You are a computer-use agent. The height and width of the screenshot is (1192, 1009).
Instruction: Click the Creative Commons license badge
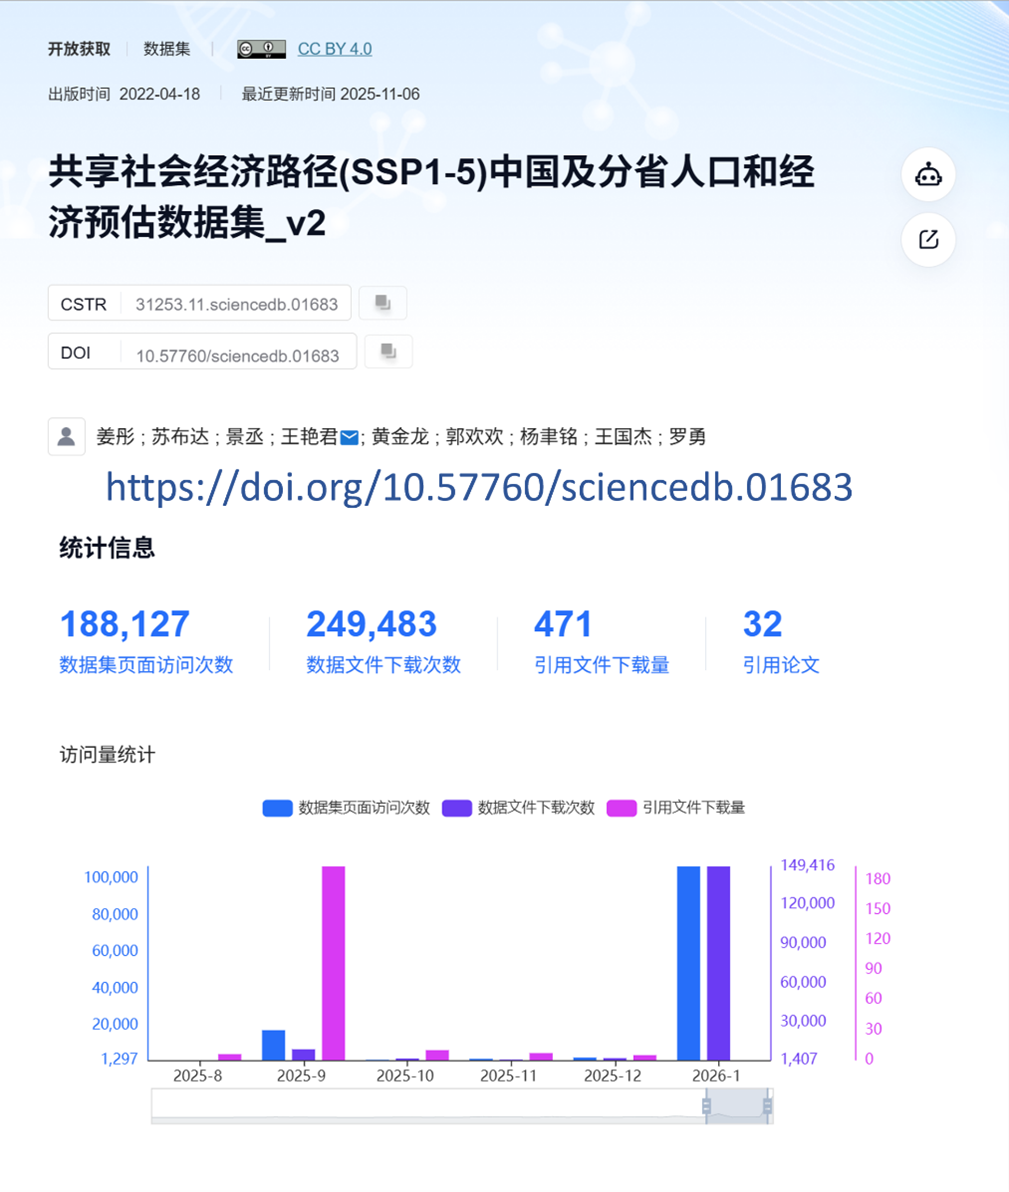(x=261, y=49)
